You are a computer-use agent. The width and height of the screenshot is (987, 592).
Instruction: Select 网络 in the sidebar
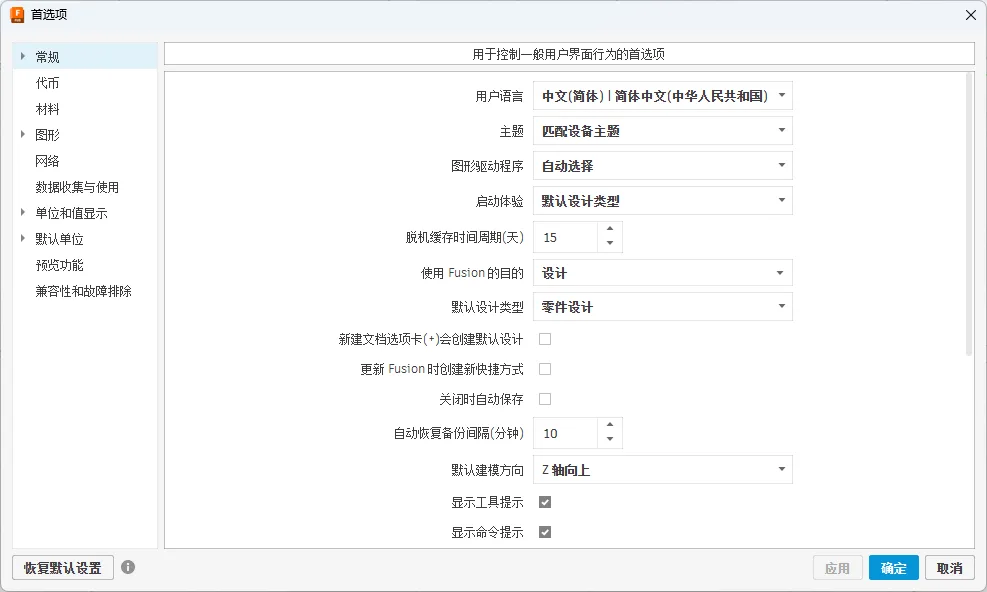tap(47, 161)
